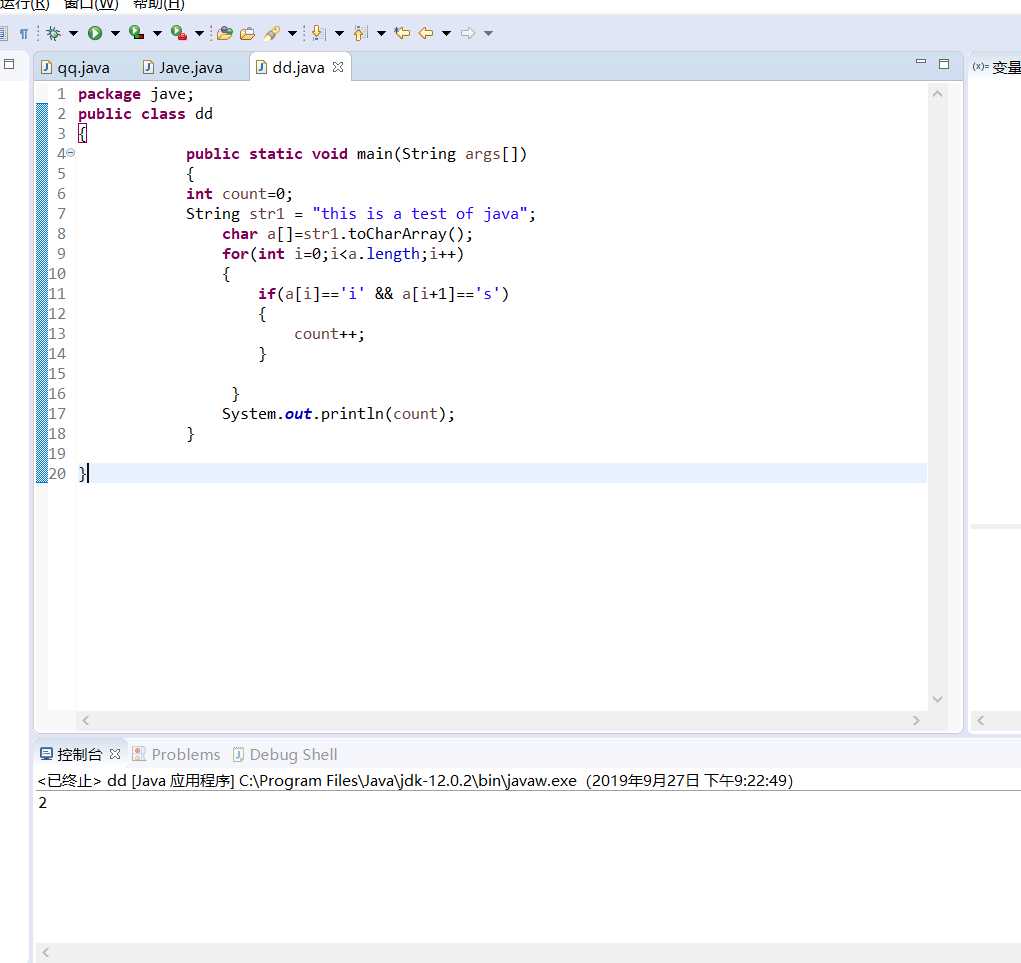Click the editor vertical scroll down arrow
This screenshot has width=1021, height=963.
point(938,699)
